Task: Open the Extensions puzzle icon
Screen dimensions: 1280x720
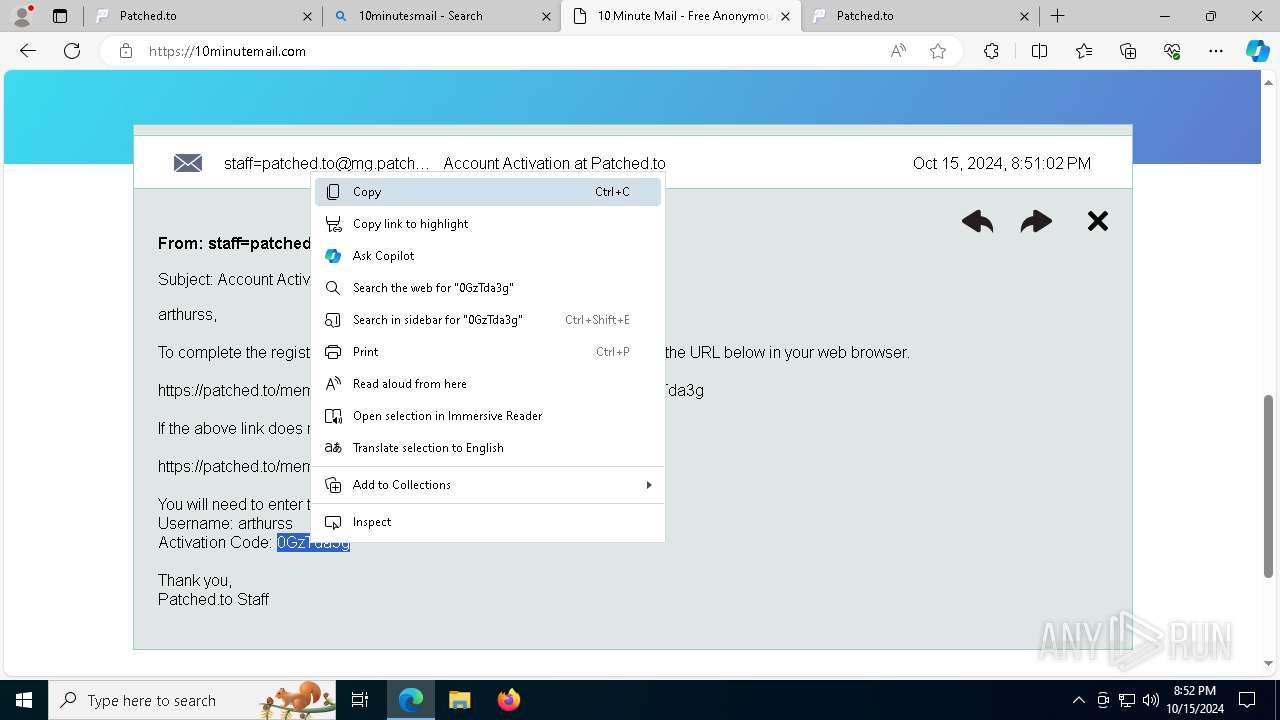Action: pos(991,51)
